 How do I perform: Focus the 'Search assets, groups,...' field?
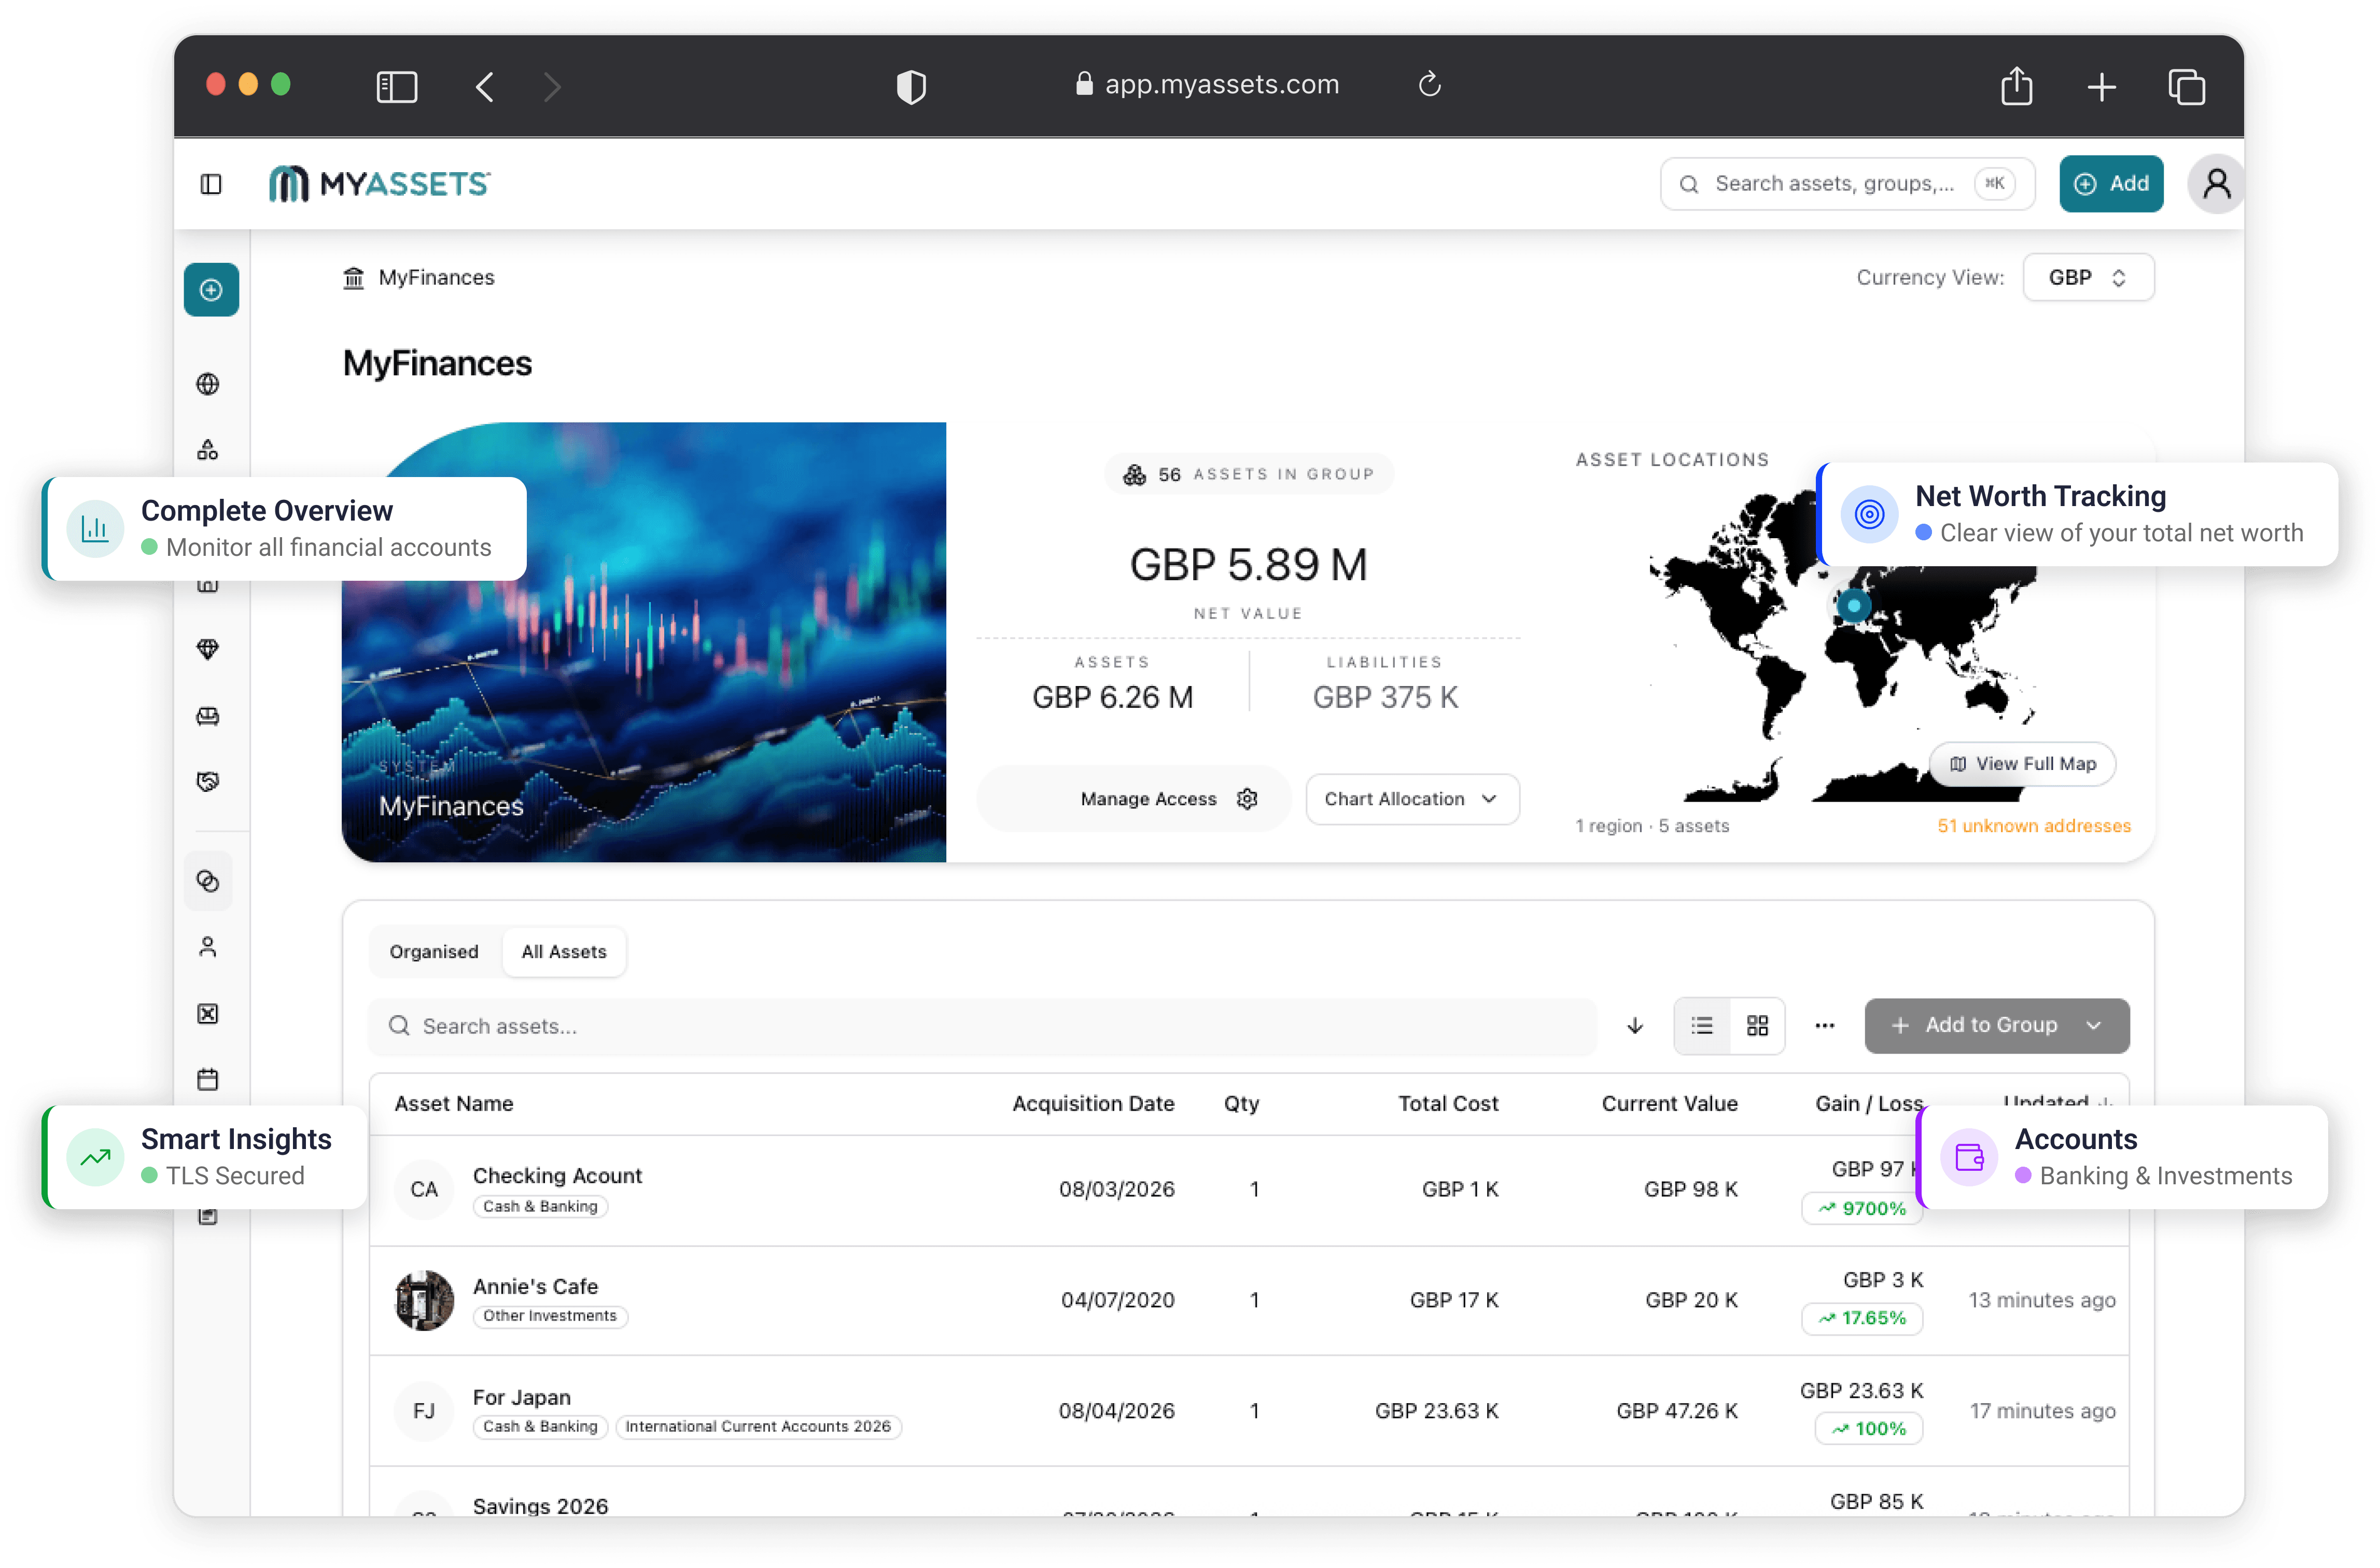[x=1846, y=184]
